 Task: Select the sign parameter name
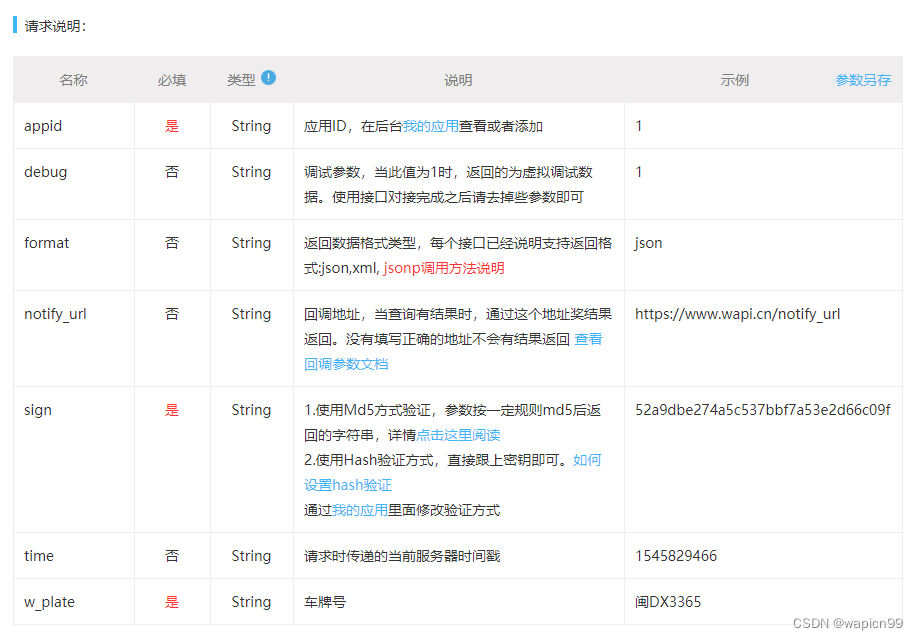37,410
